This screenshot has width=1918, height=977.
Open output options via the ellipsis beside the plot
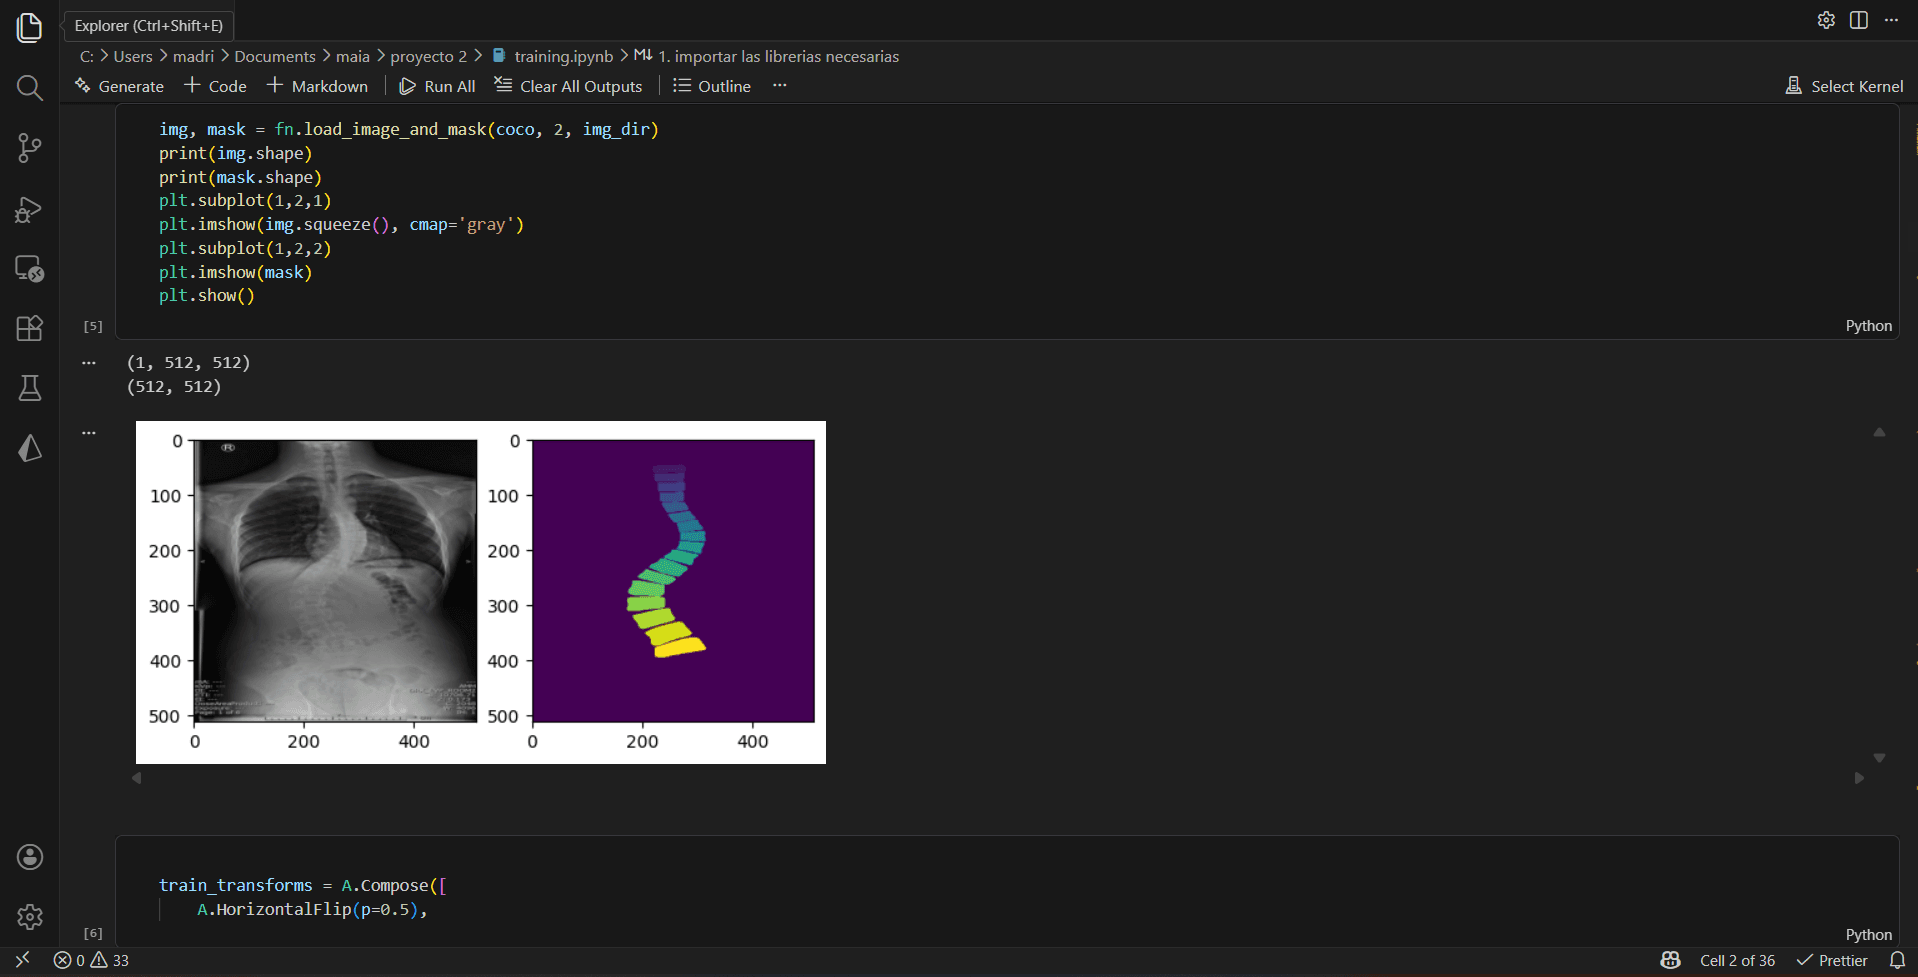click(x=89, y=432)
